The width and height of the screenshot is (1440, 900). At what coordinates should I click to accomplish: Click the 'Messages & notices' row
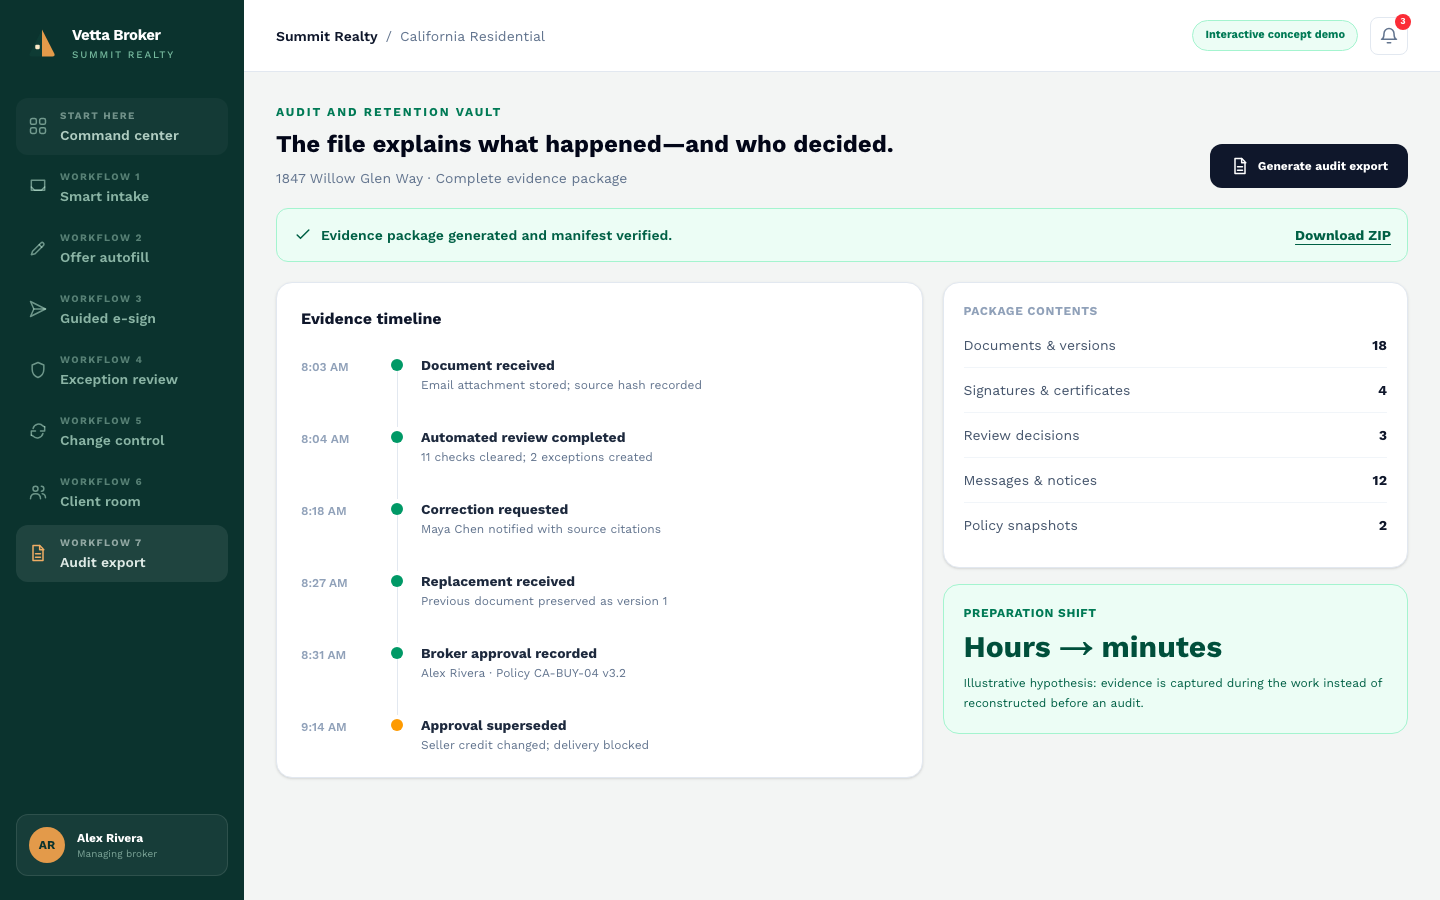coord(1175,481)
